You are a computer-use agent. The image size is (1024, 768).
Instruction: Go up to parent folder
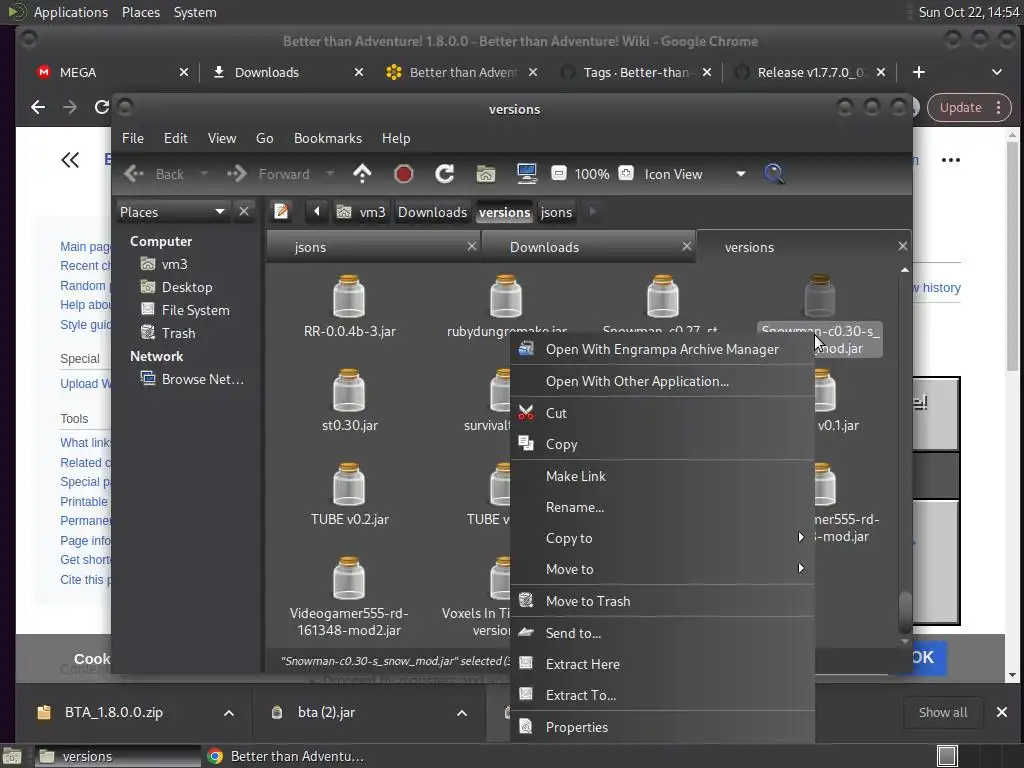pyautogui.click(x=362, y=174)
